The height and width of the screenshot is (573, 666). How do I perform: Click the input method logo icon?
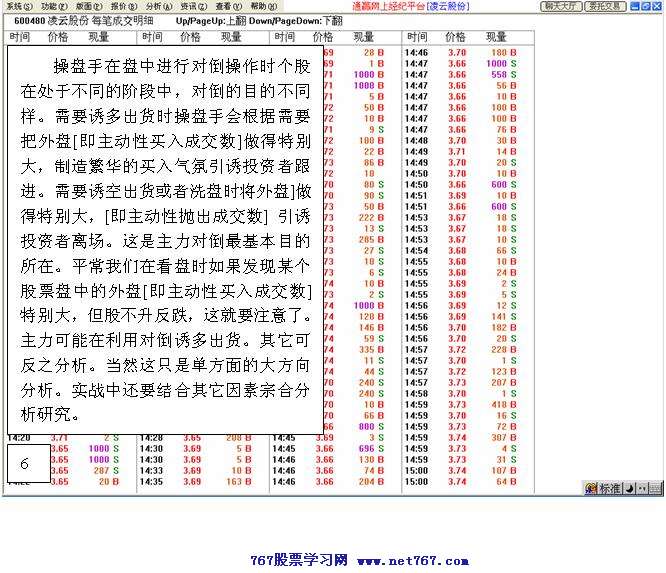[591, 489]
